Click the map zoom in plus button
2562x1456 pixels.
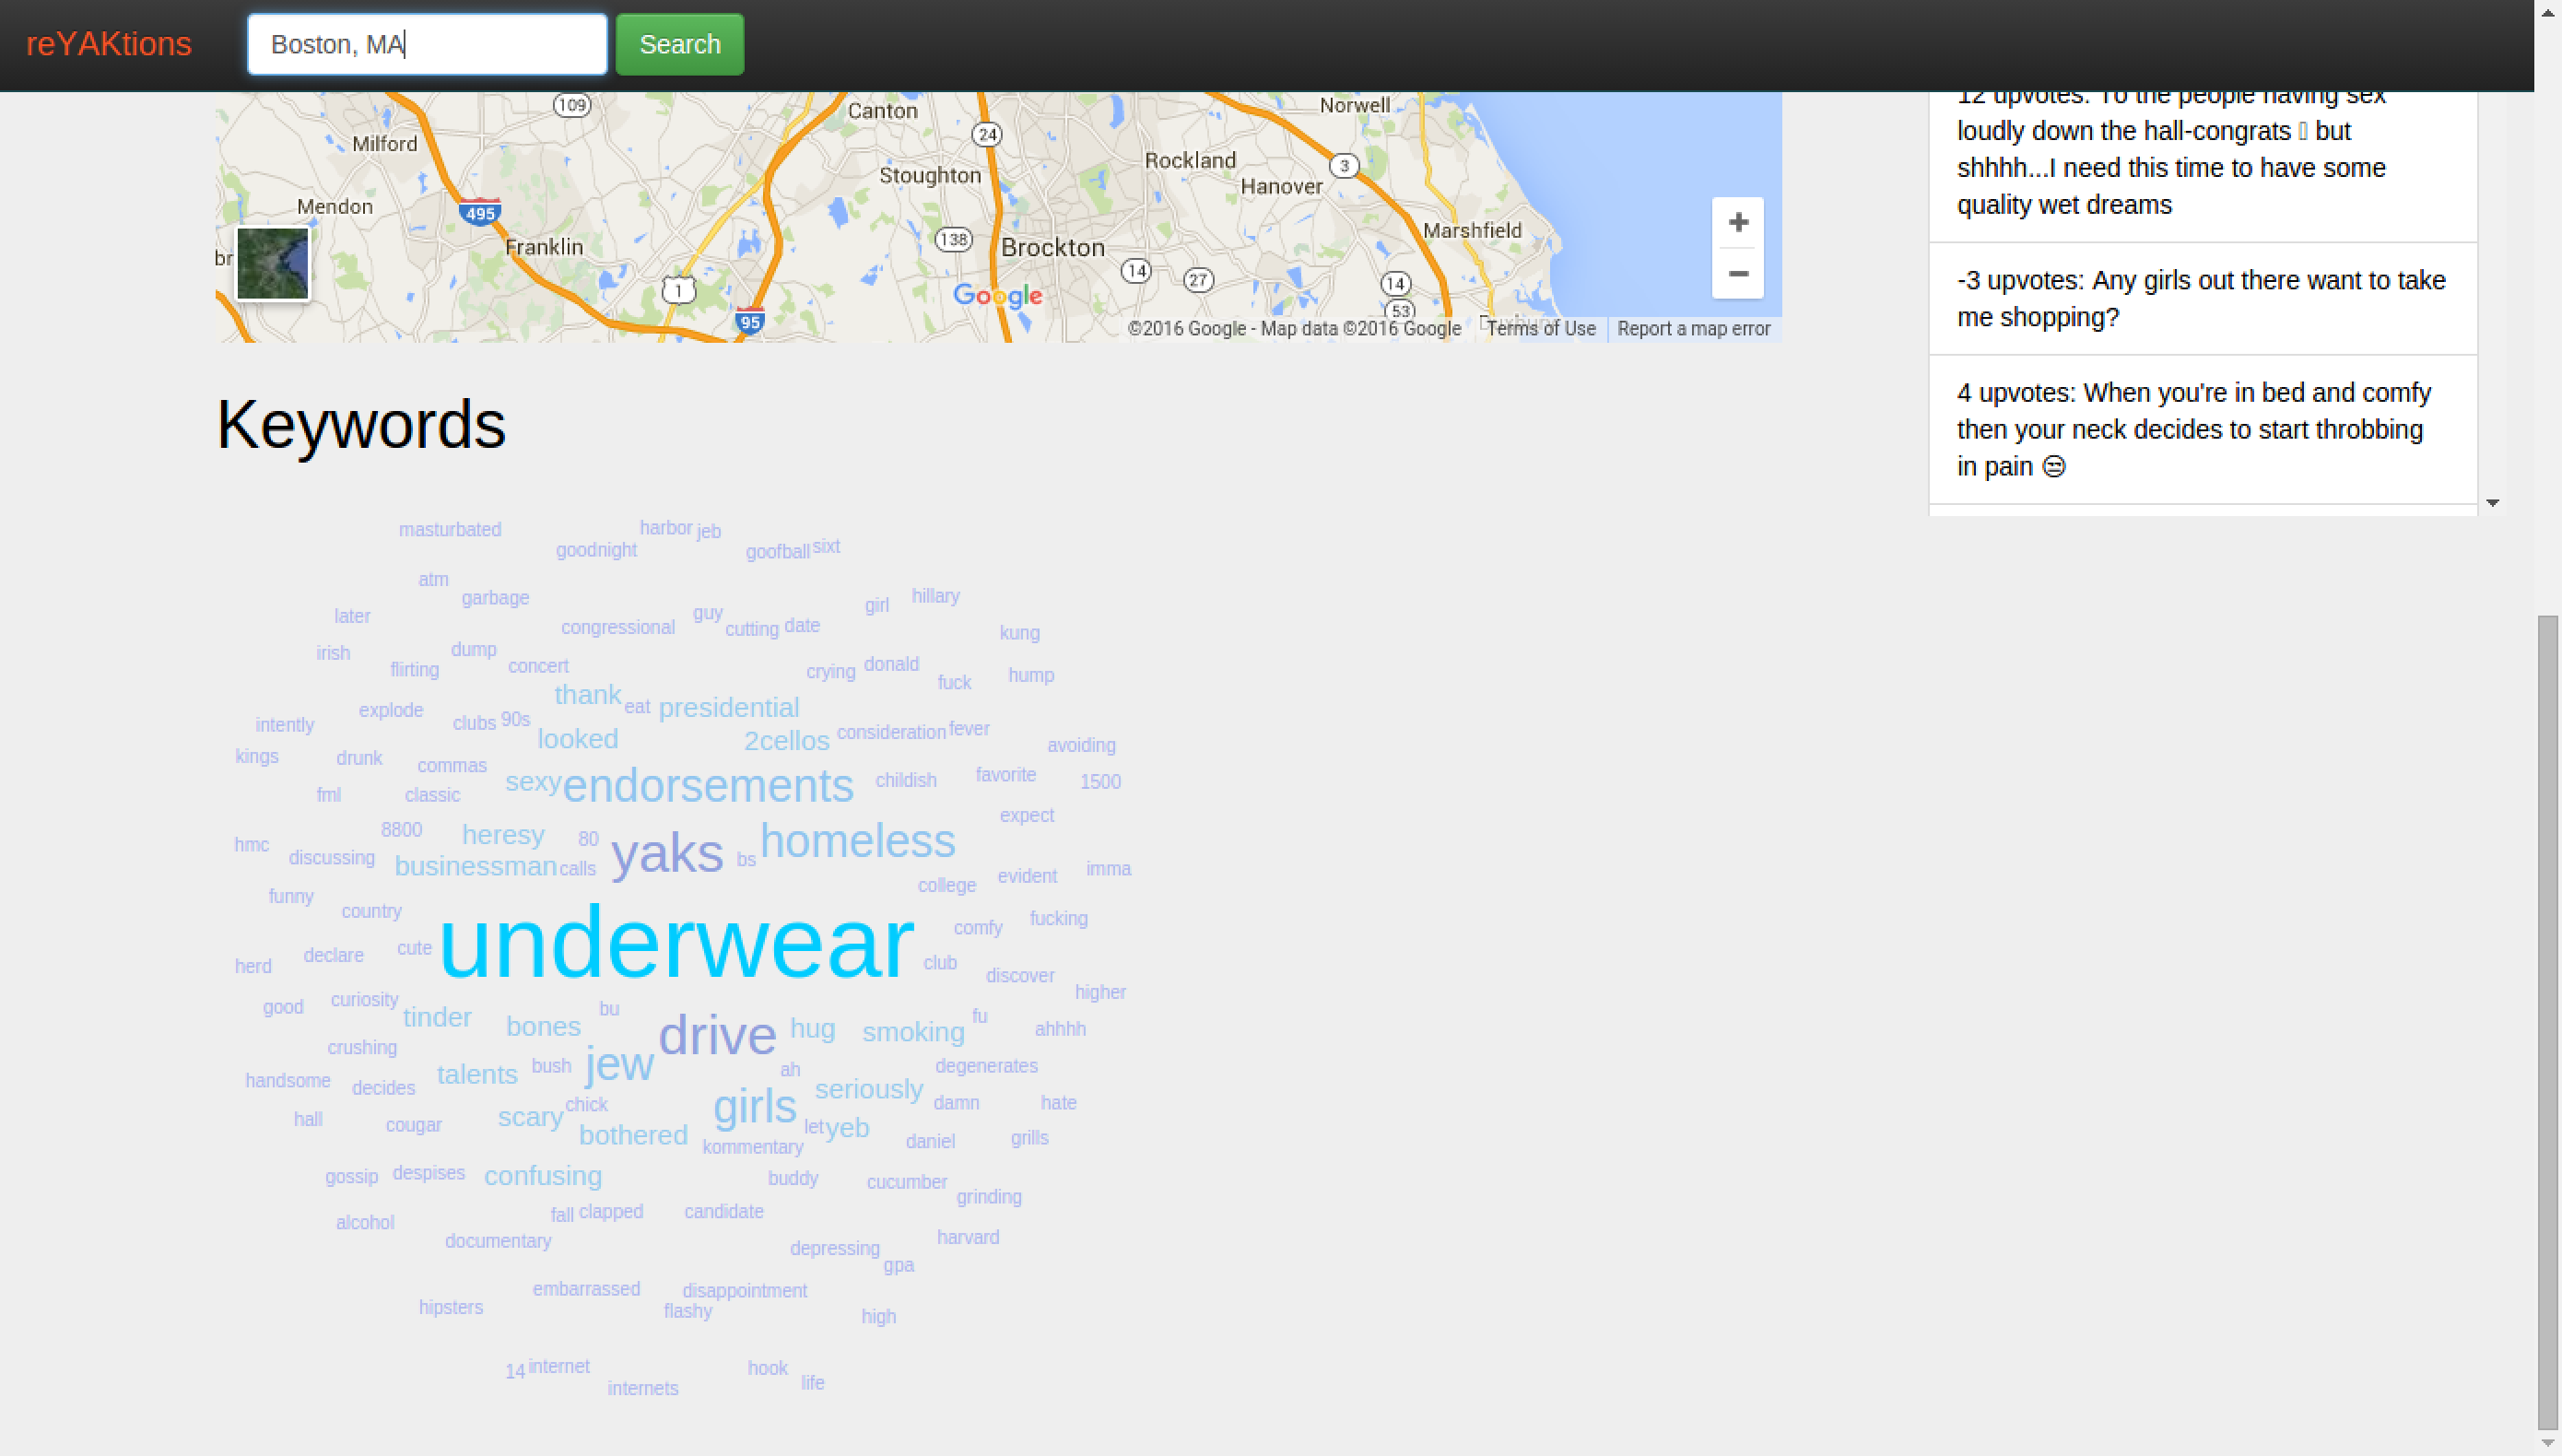[1737, 222]
